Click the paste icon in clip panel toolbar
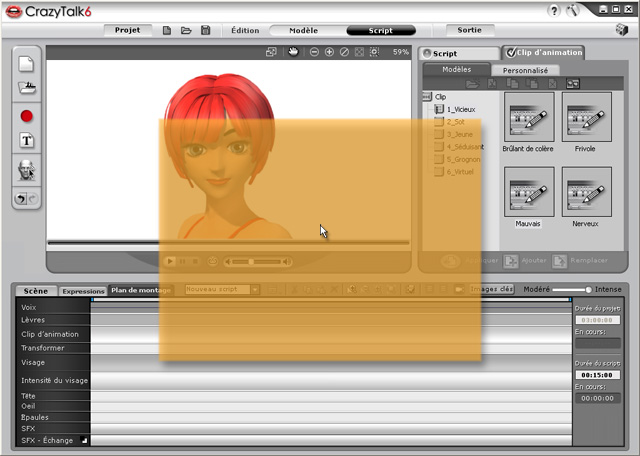The height and width of the screenshot is (456, 640). pos(531,84)
